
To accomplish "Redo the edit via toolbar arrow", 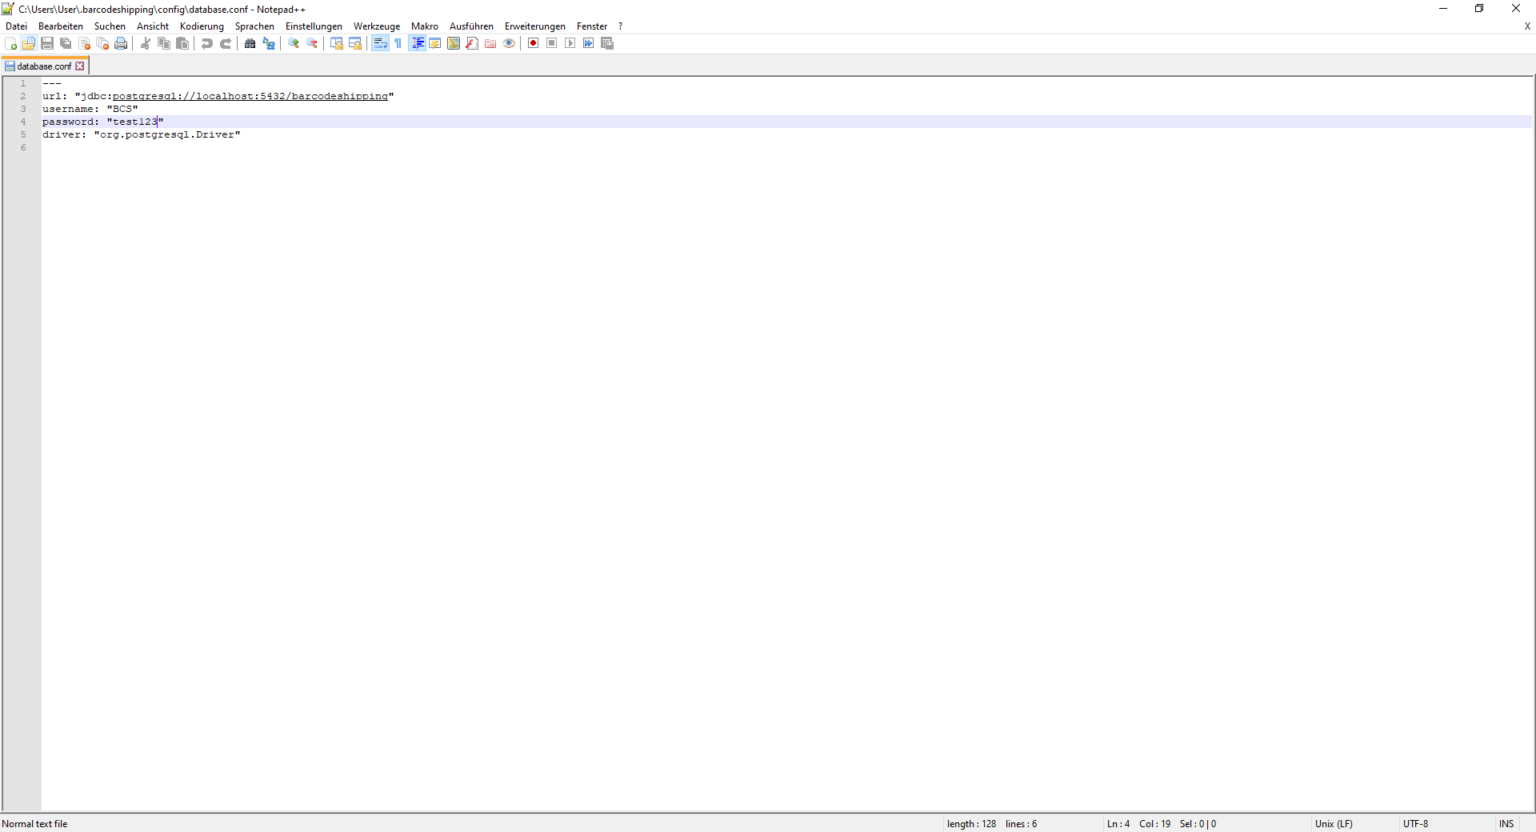I will [x=225, y=44].
